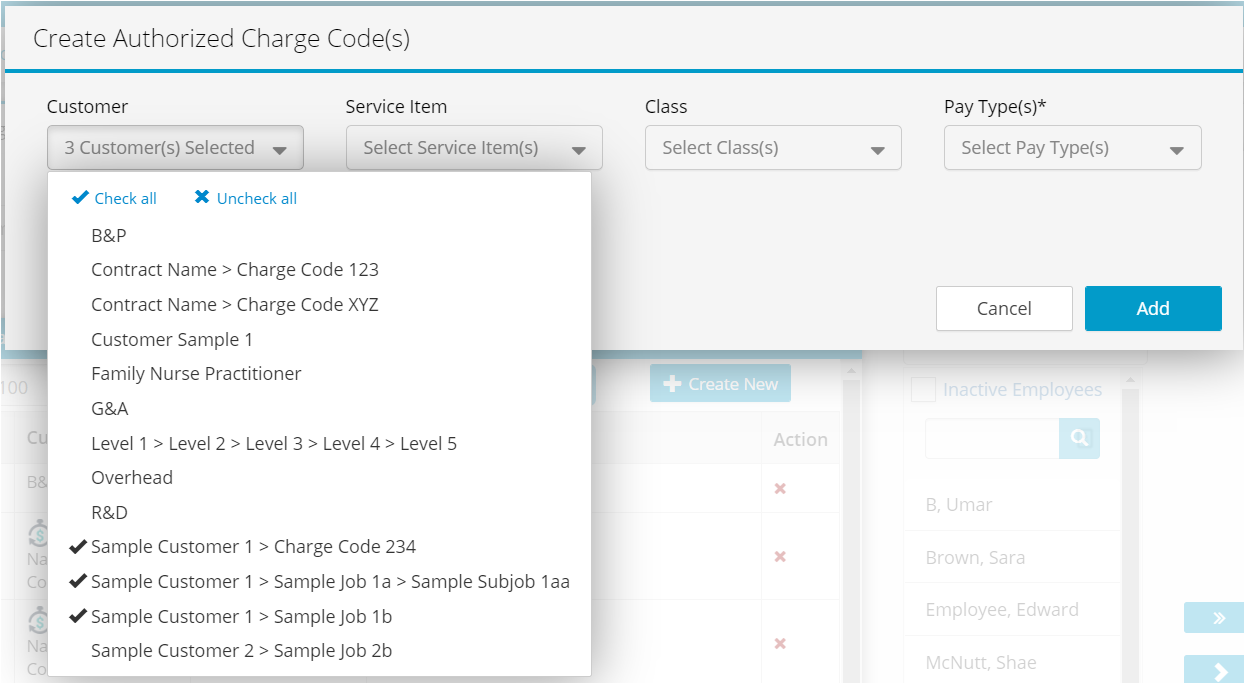Open the Select Class(s) dropdown

click(772, 147)
